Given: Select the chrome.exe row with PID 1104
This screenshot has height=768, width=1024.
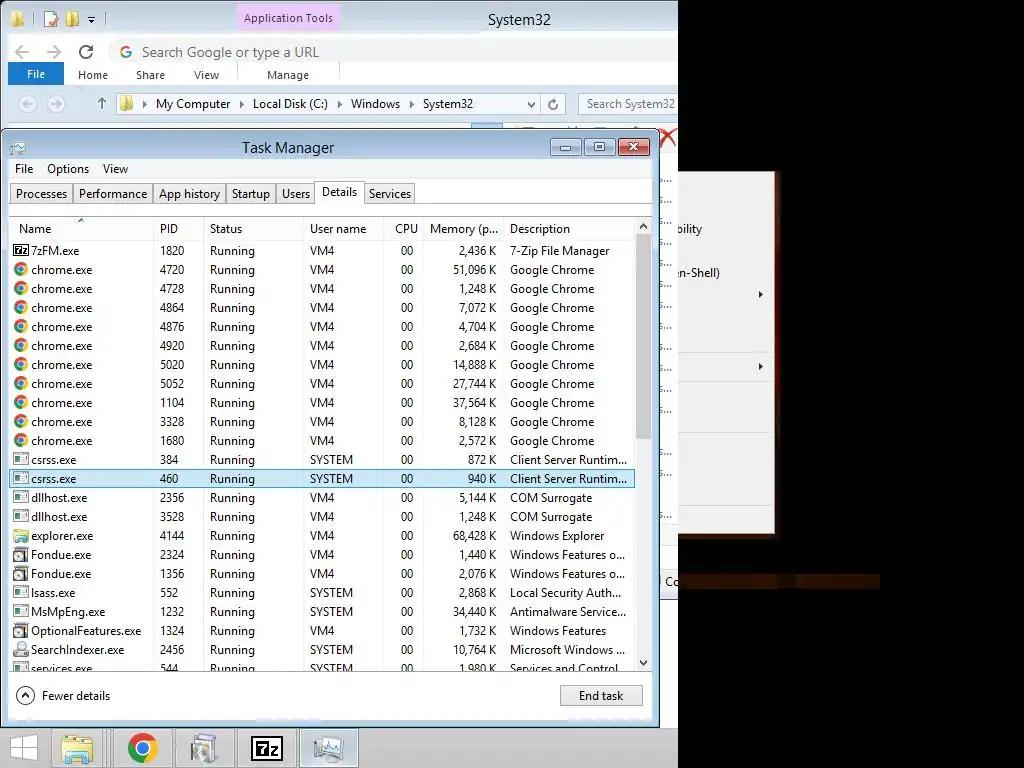Looking at the screenshot, I should click(322, 402).
